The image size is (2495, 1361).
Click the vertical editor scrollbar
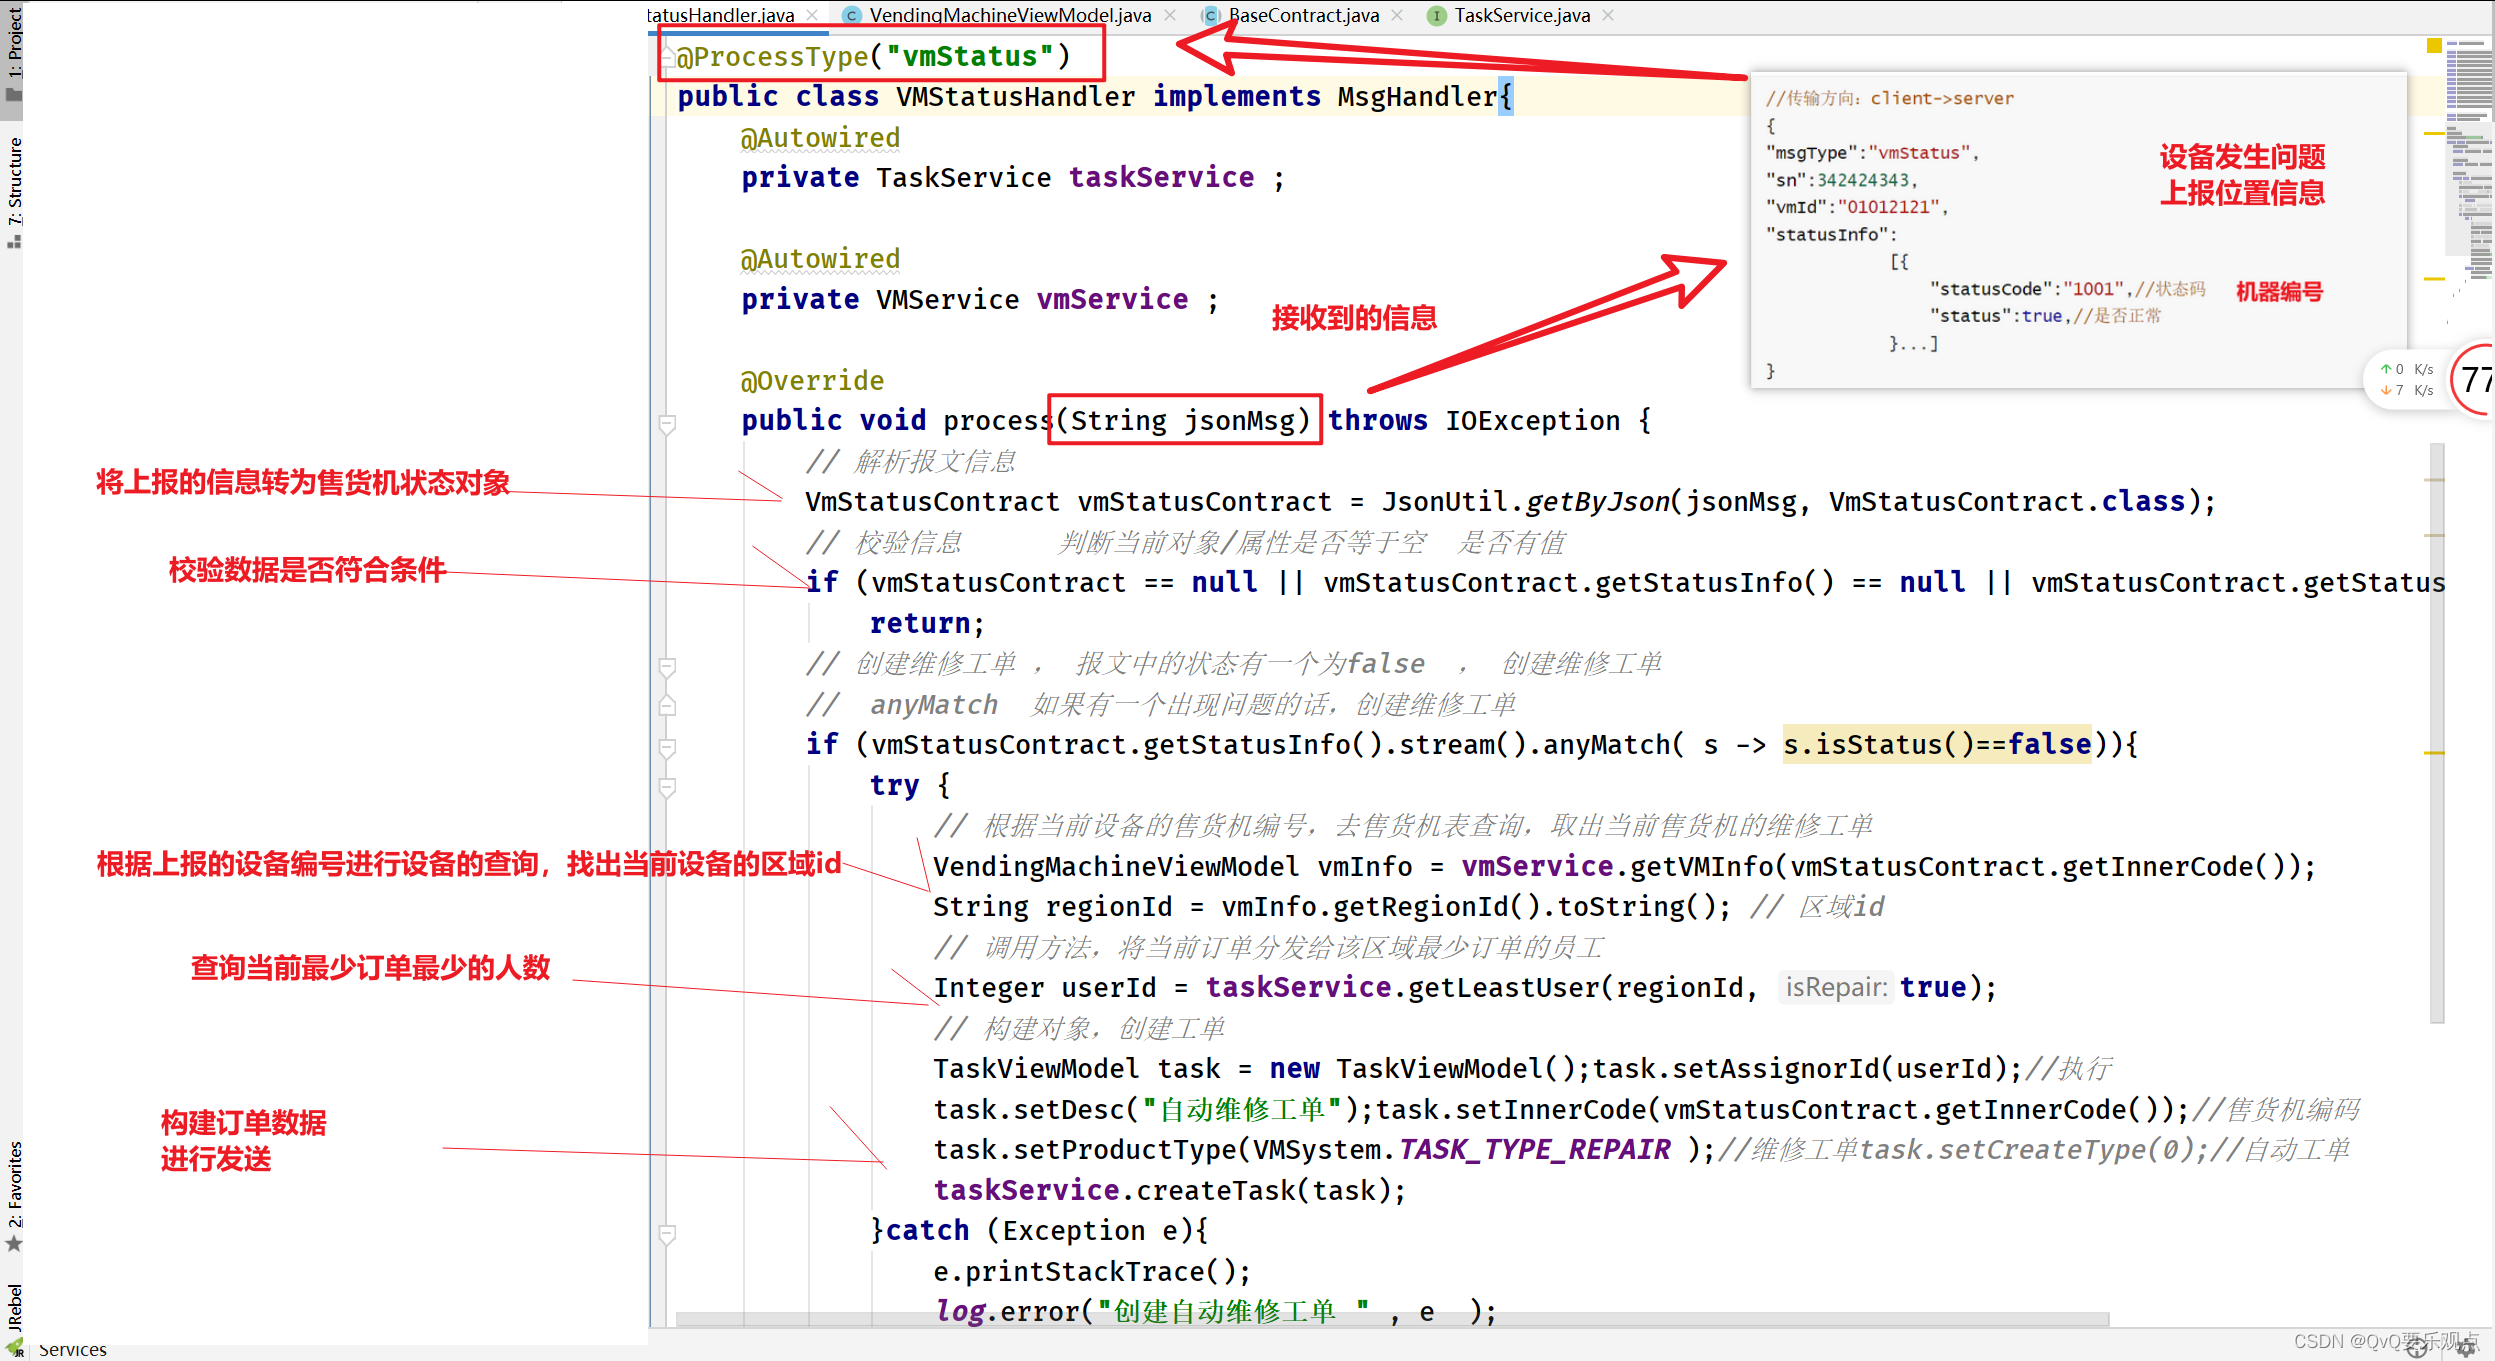click(2437, 733)
